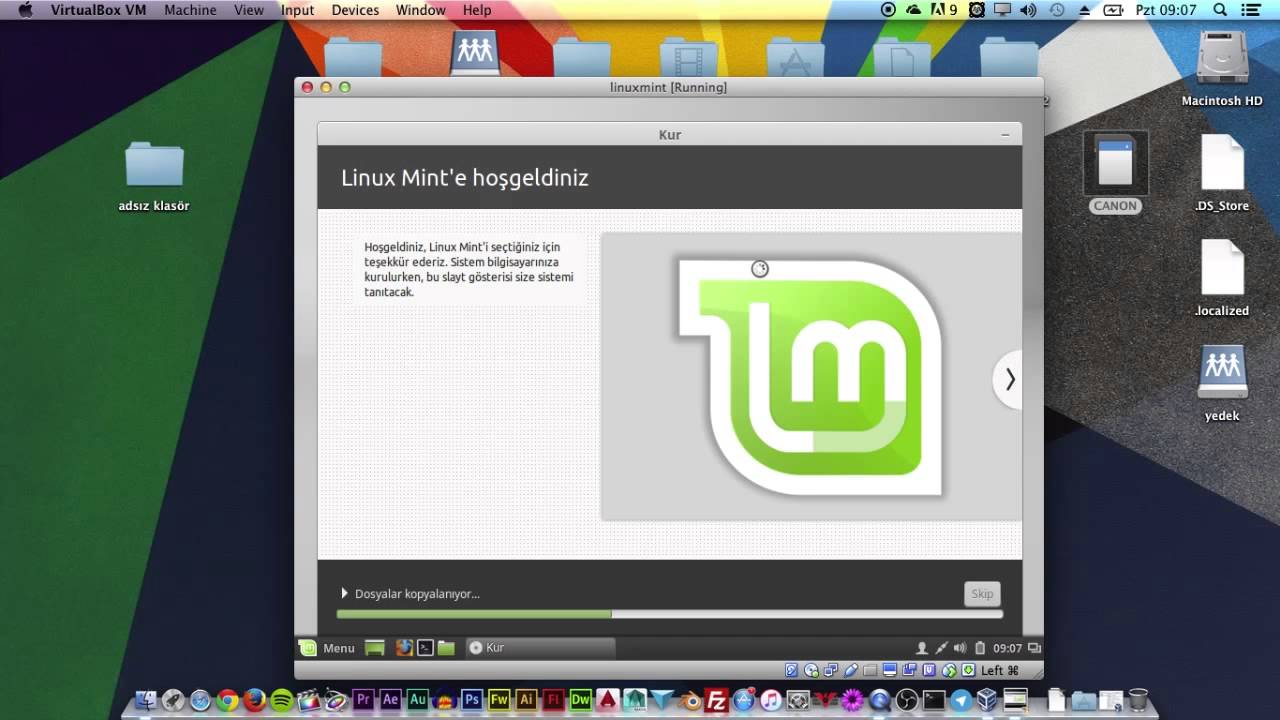Open the Trash in the Dock

tap(1137, 700)
